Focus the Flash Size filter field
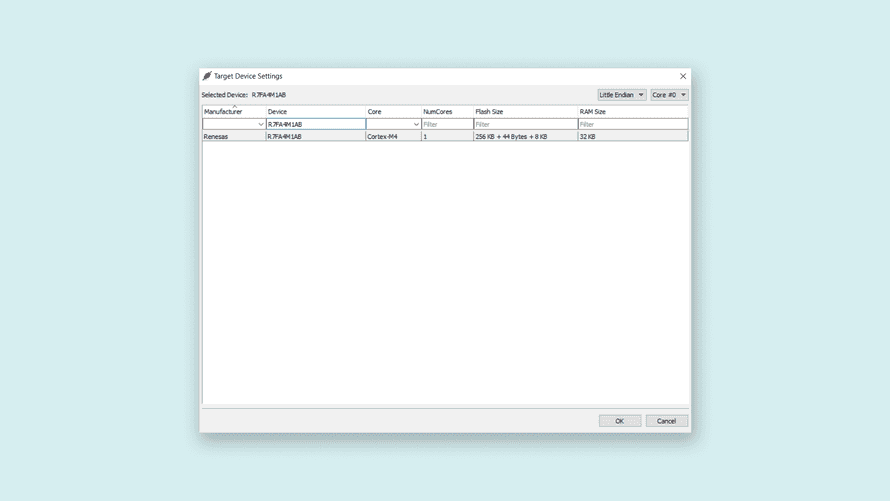The image size is (890, 501). pos(525,124)
